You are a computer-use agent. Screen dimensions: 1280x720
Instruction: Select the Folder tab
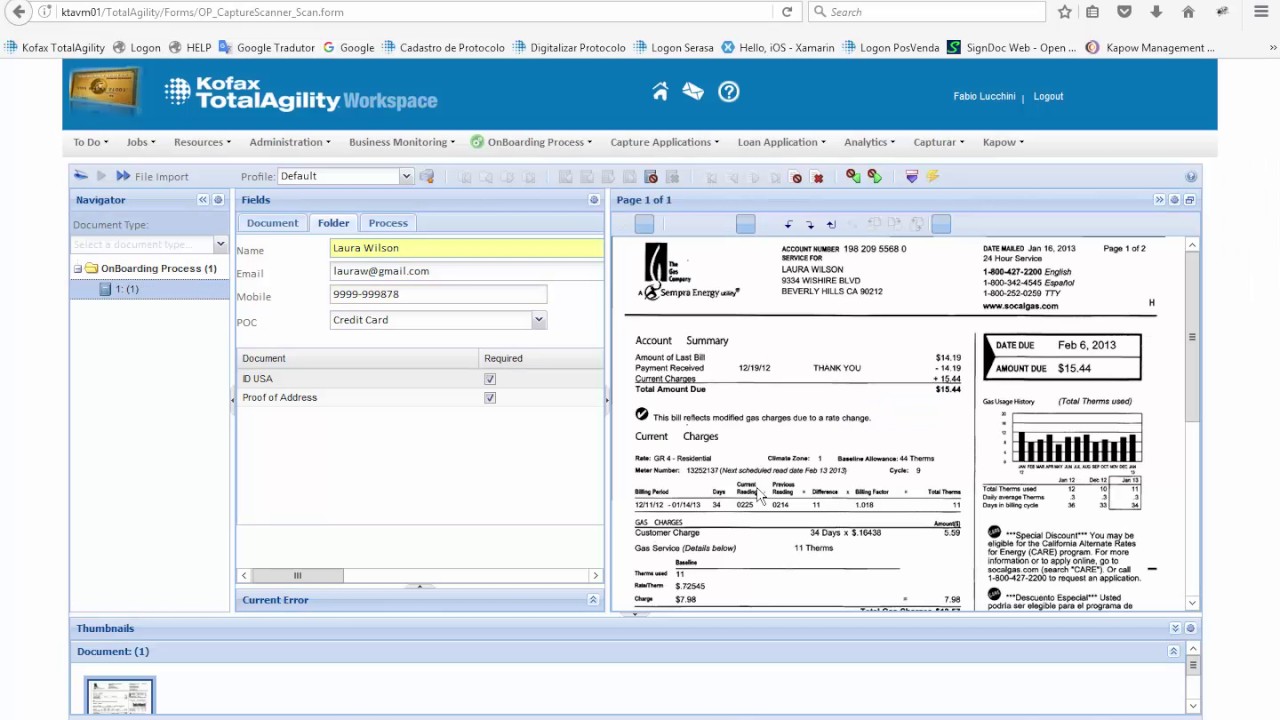point(333,223)
